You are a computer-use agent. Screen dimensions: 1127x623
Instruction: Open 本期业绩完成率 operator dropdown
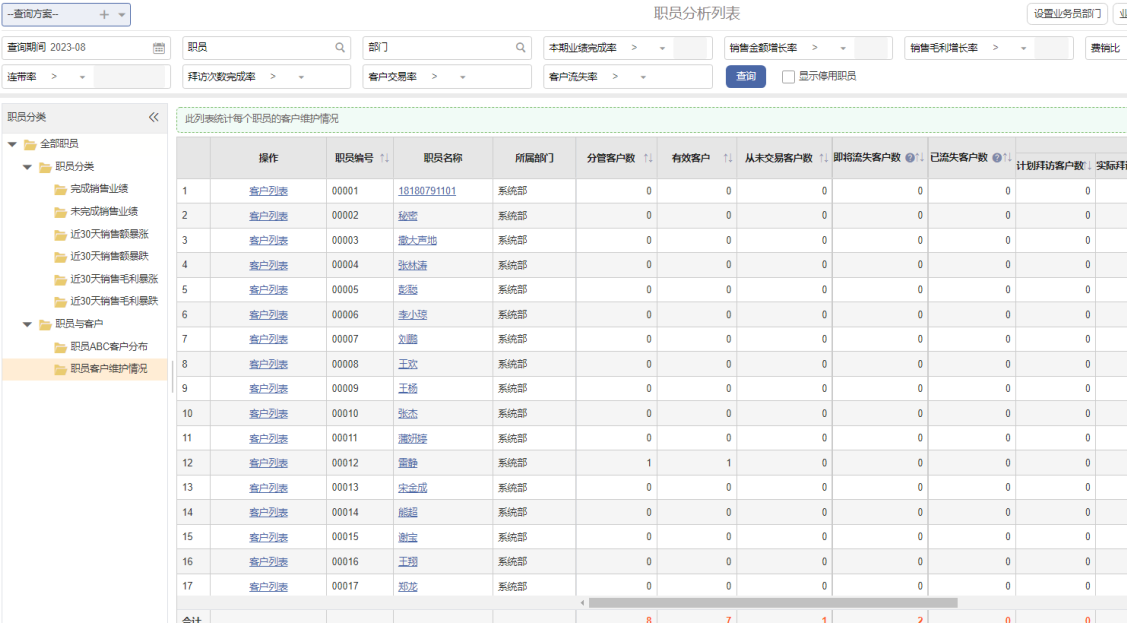click(662, 48)
